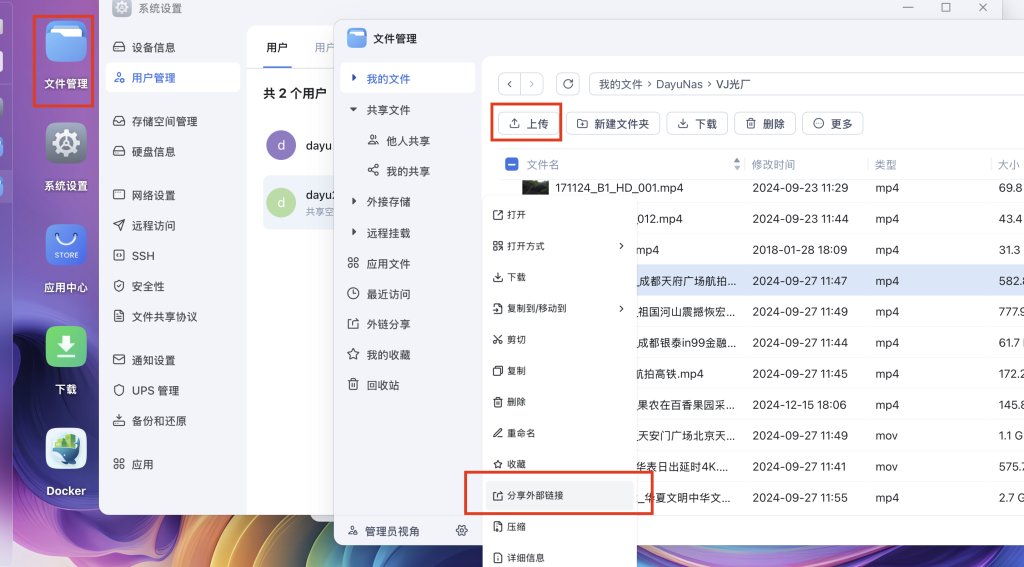This screenshot has height=567, width=1024.
Task: Click the 上传 button in the toolbar
Action: 528,124
